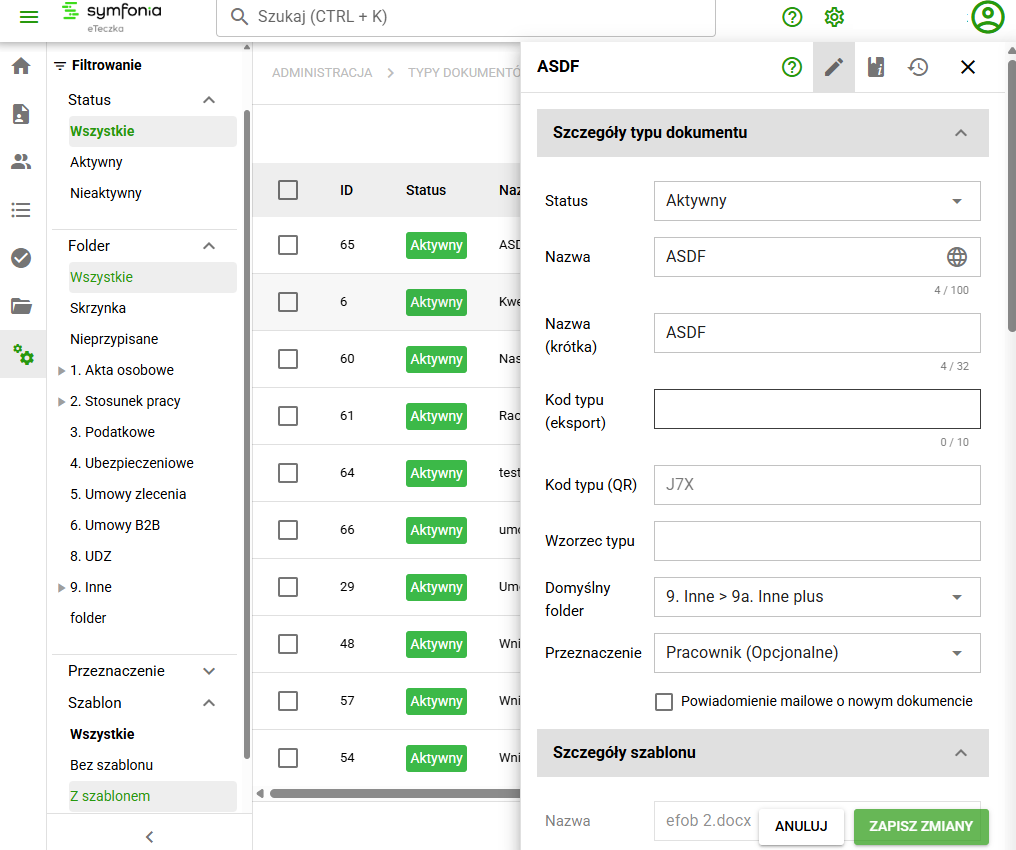Check the row with ID 60
The height and width of the screenshot is (850, 1016).
tap(288, 359)
